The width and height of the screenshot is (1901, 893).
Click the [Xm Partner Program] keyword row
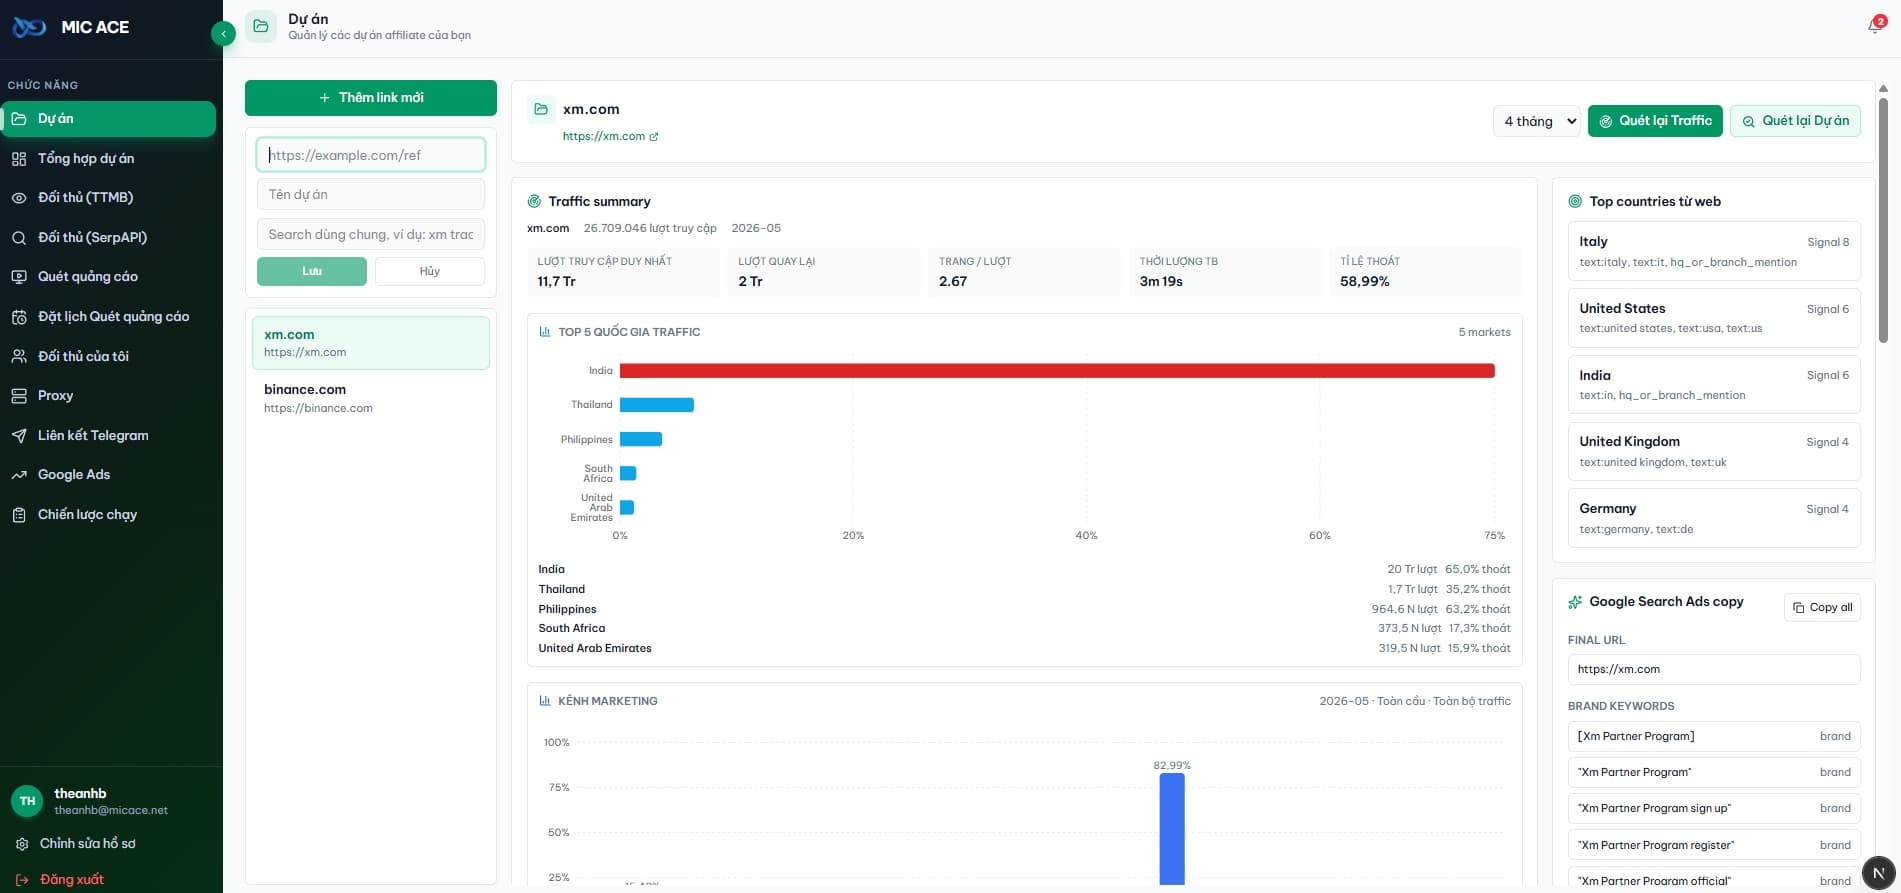click(x=1714, y=737)
